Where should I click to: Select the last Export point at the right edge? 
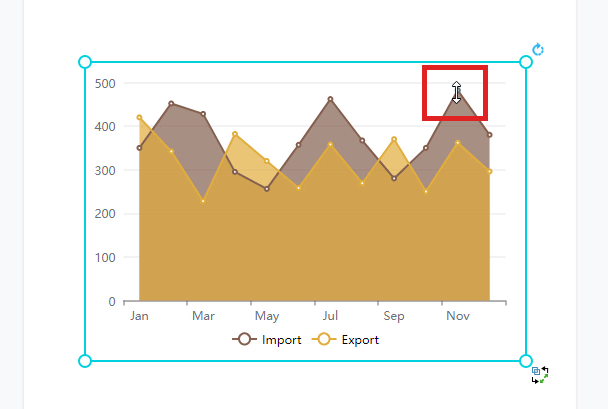[x=490, y=171]
